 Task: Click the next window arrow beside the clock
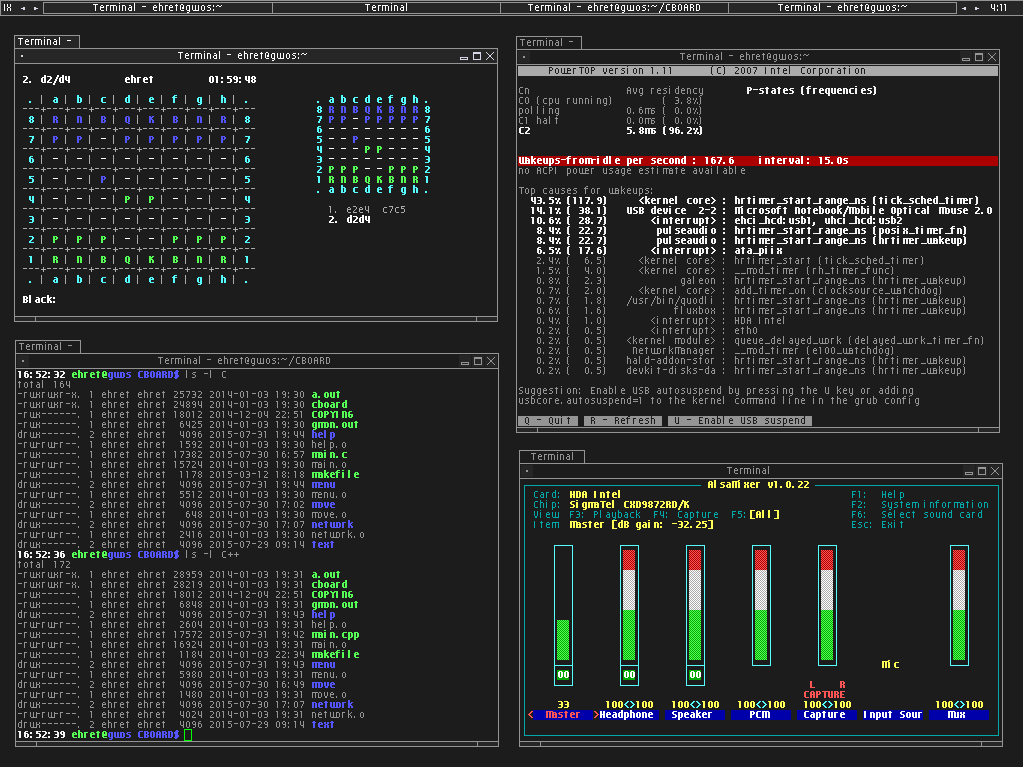[x=978, y=8]
